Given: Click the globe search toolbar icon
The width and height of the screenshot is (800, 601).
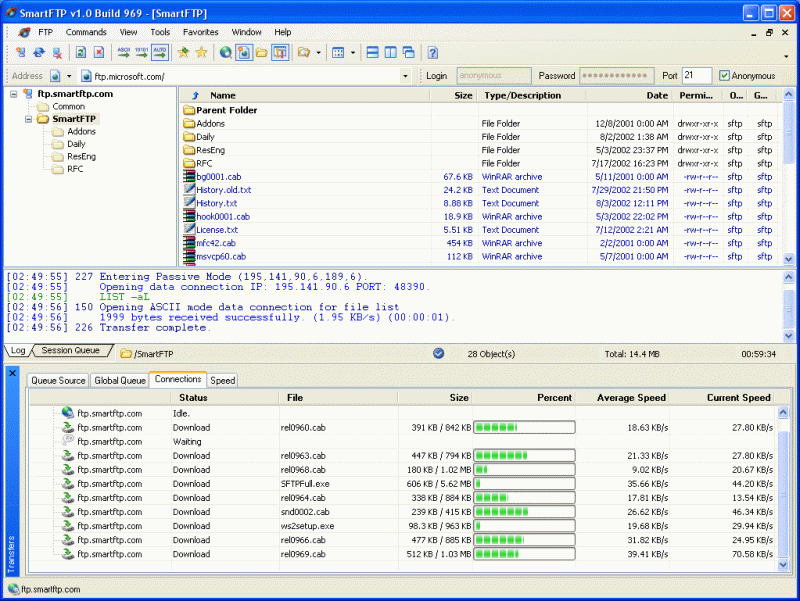Looking at the screenshot, I should [226, 53].
